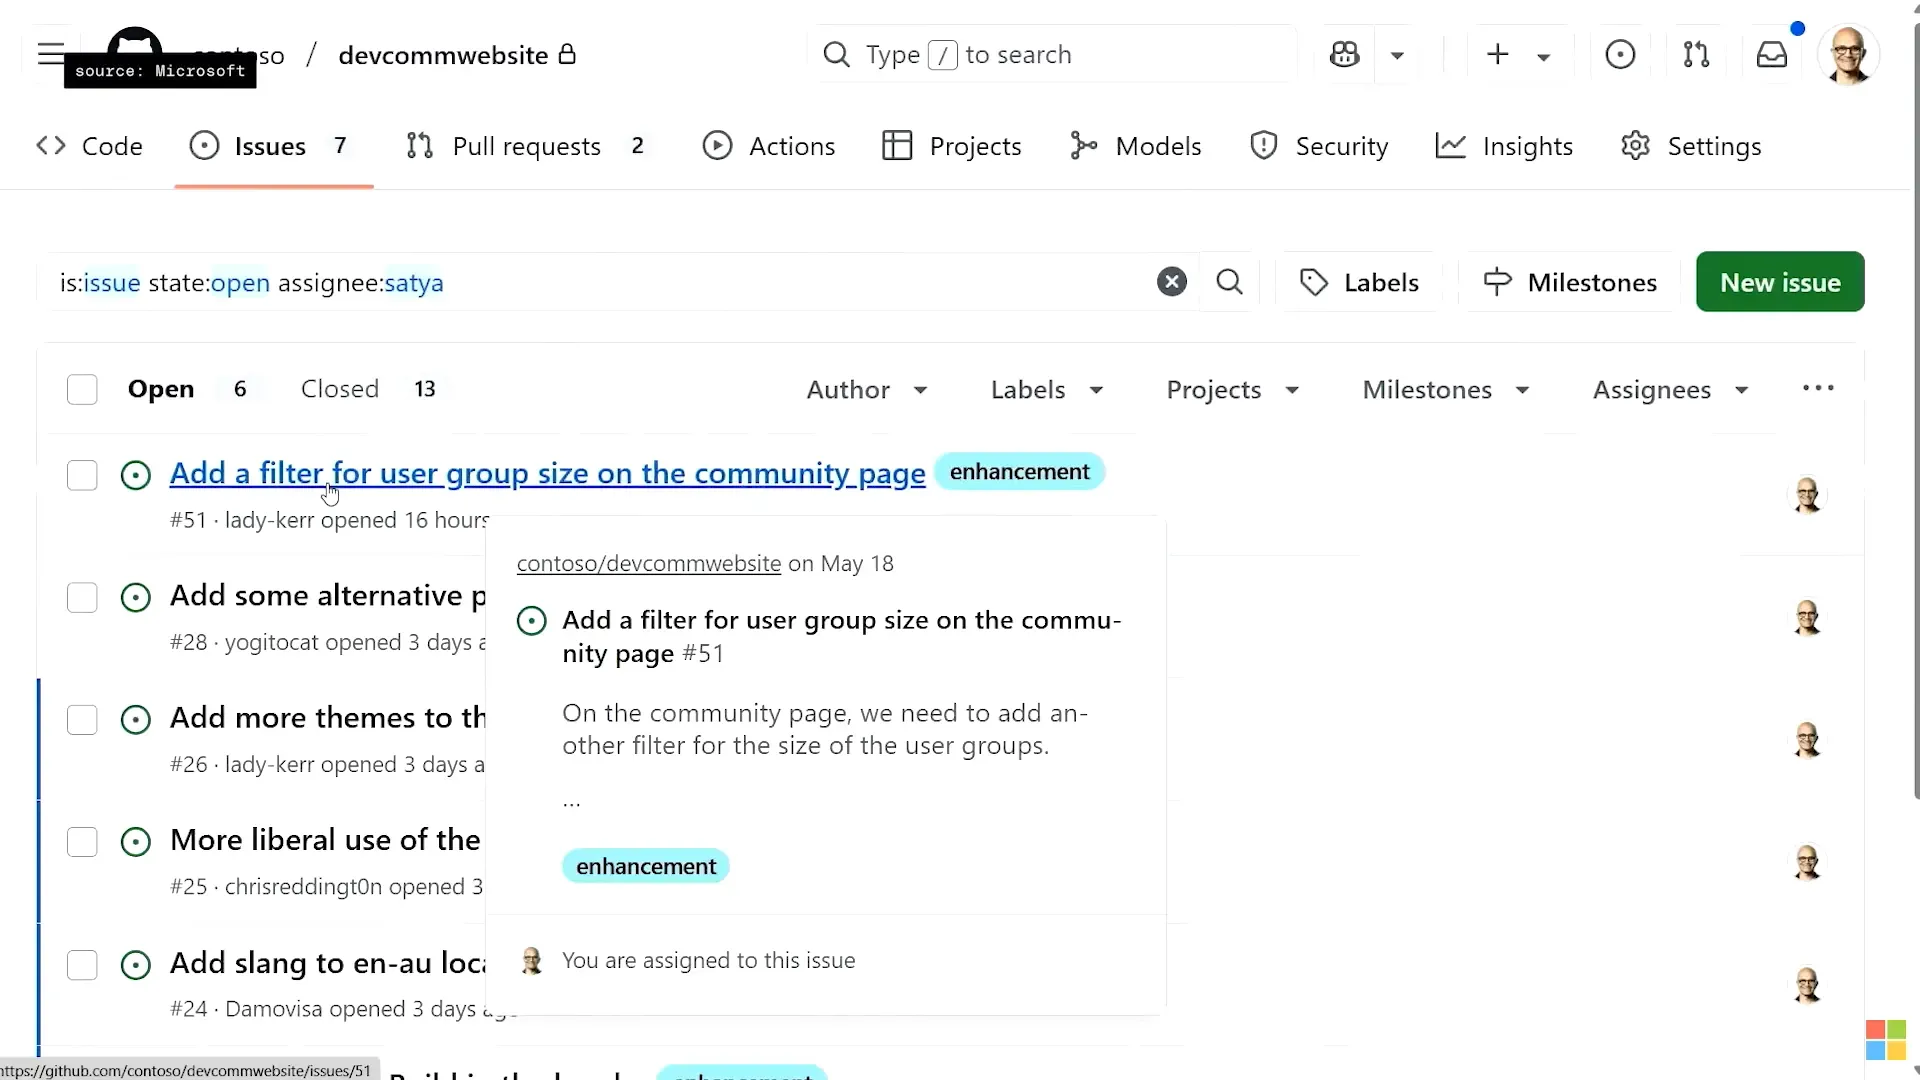Click assignee avatar on issue #25 row

pos(1807,862)
